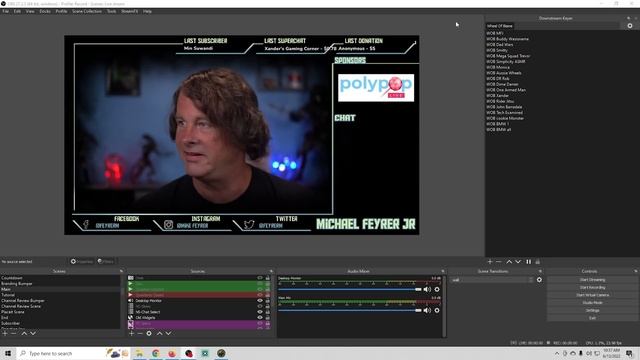This screenshot has height=360, width=640.
Task: Open the Windows Start menu
Action: [x=8, y=353]
